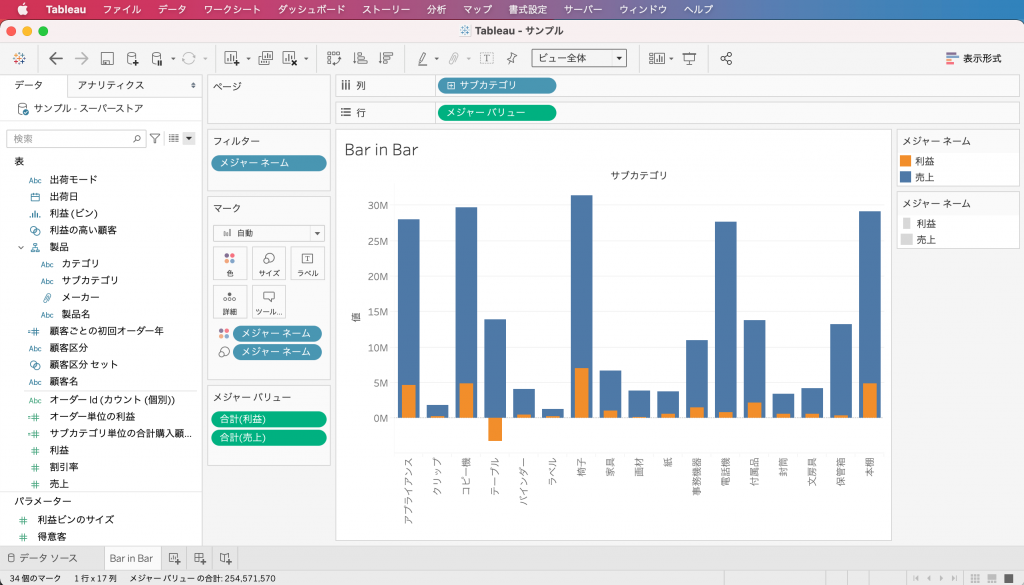
Task: Add a new worksheet tab at the bottom
Action: (174, 558)
